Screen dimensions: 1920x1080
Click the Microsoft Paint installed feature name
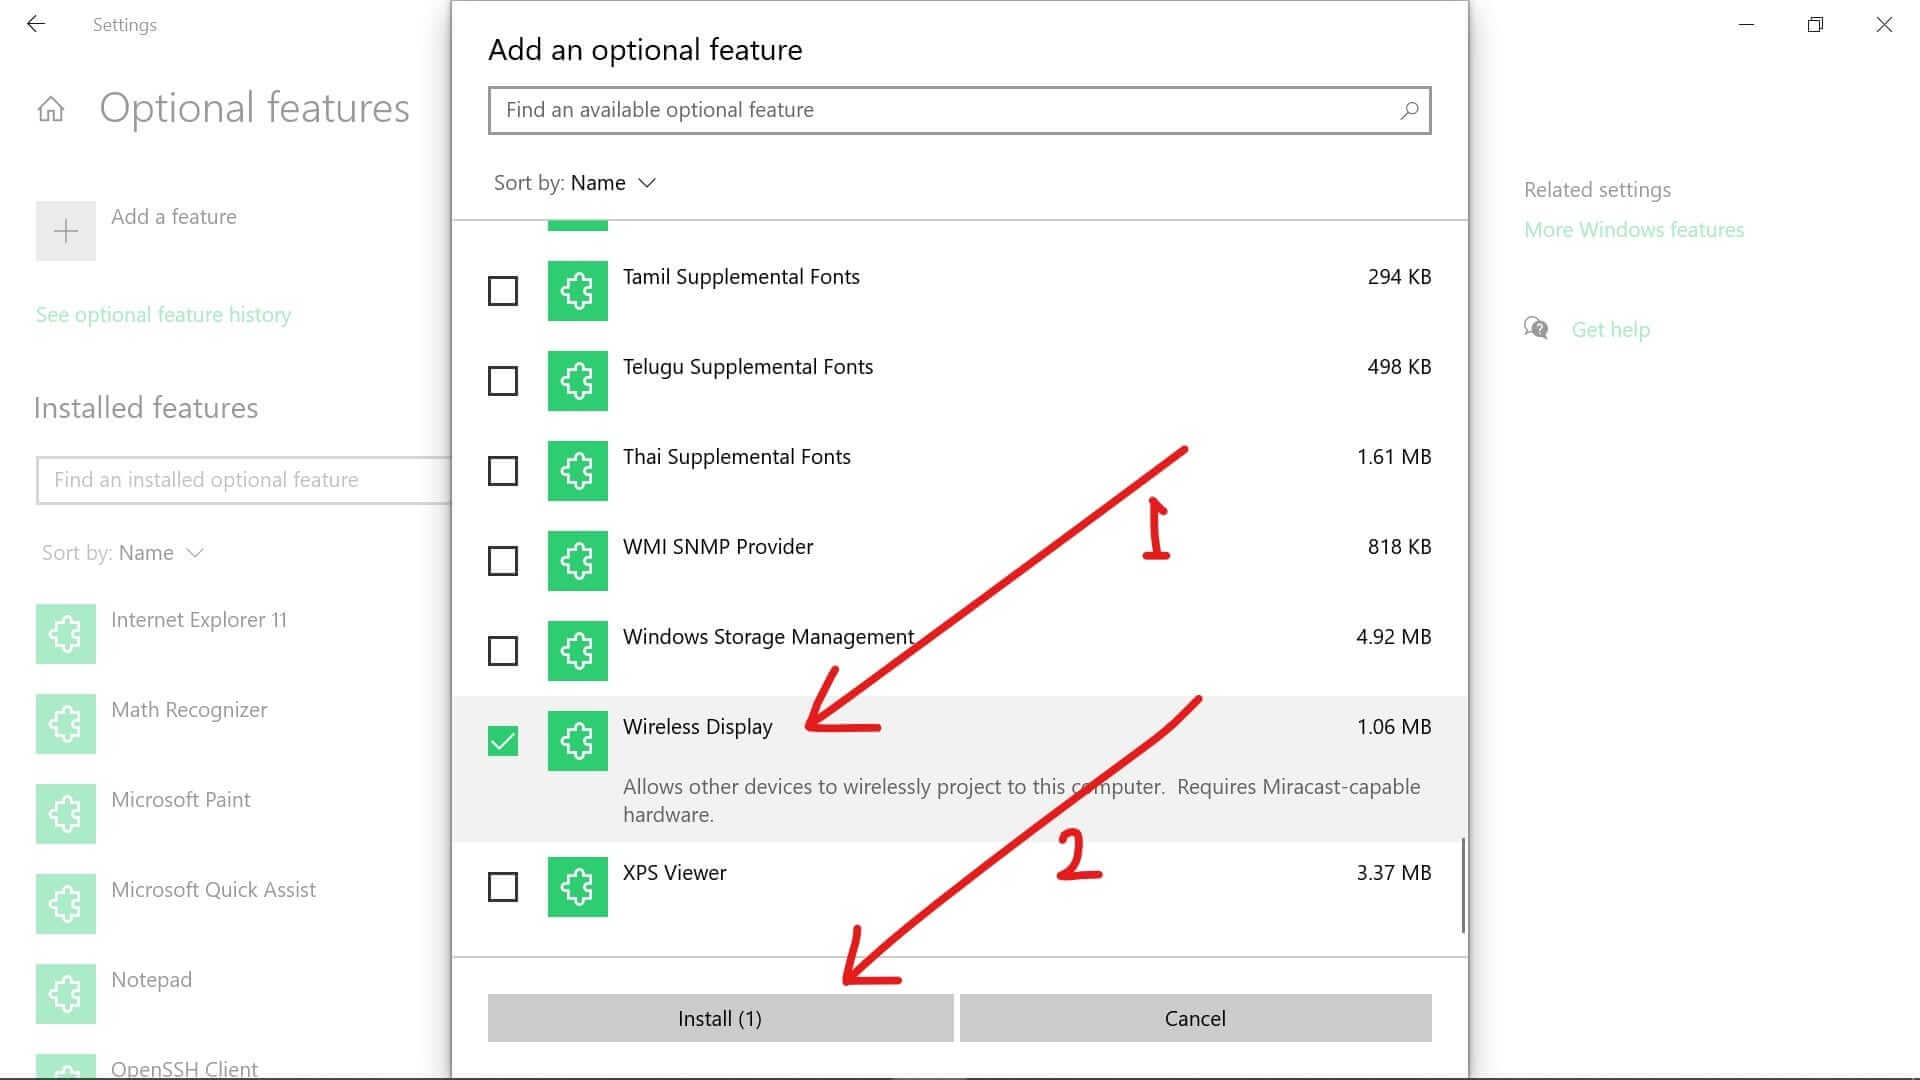tap(181, 800)
